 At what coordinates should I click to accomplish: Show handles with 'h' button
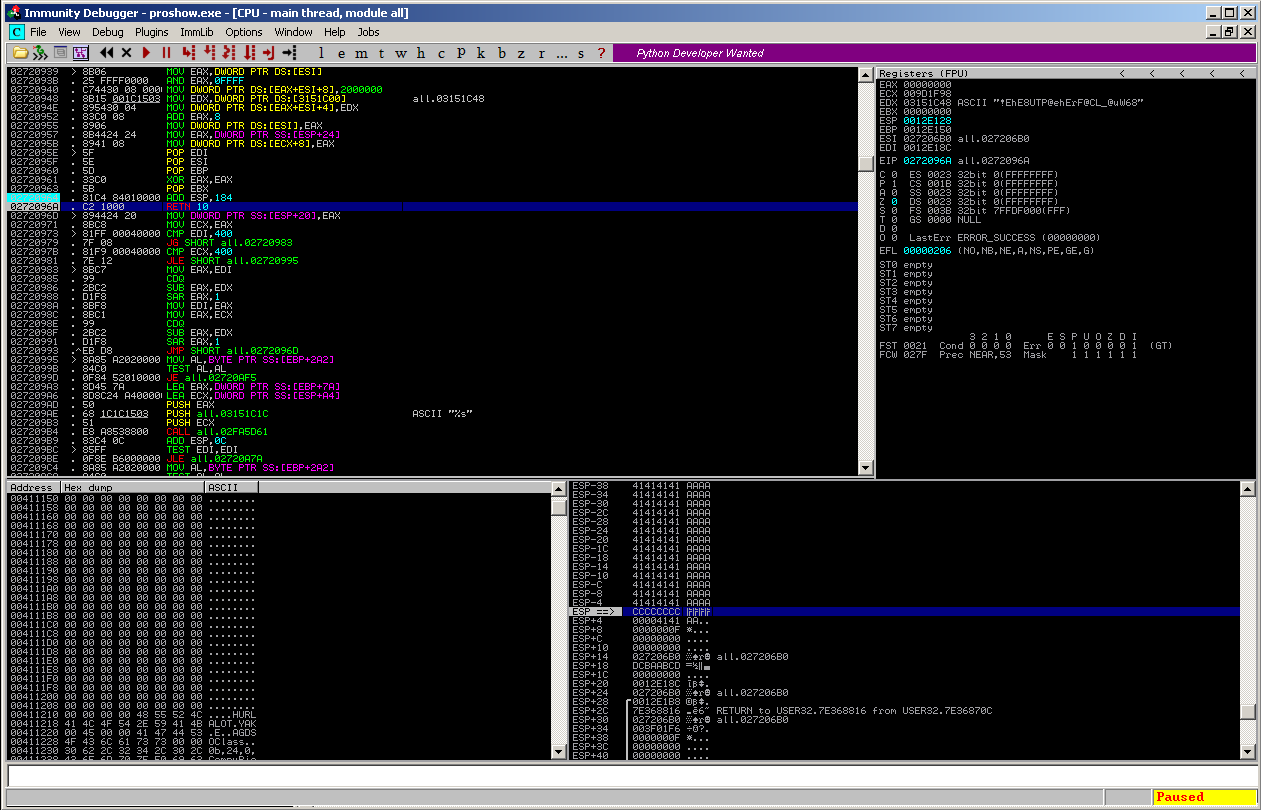click(x=420, y=53)
